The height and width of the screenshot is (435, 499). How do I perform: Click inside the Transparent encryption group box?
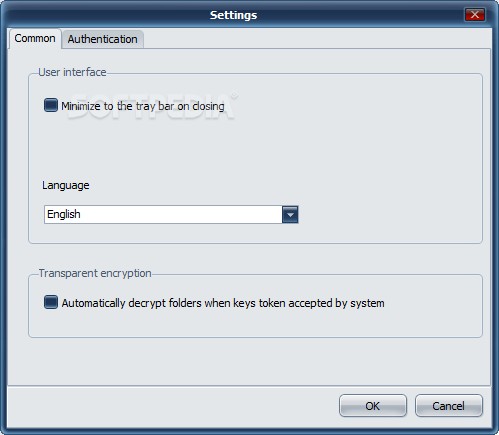(x=255, y=323)
